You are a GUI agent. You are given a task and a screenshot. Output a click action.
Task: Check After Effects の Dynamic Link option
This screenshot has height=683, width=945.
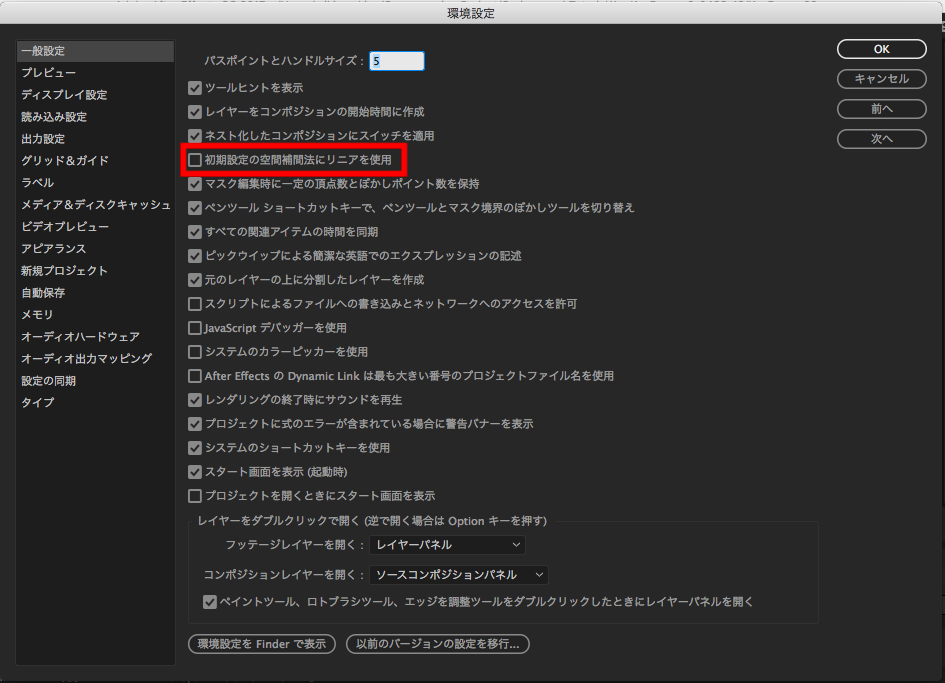point(195,376)
